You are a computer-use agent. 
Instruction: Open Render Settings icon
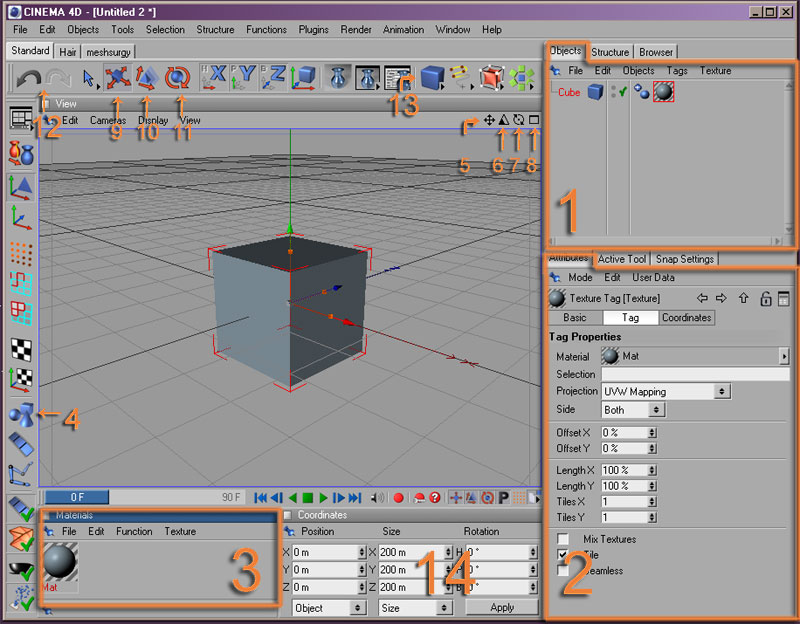(397, 78)
